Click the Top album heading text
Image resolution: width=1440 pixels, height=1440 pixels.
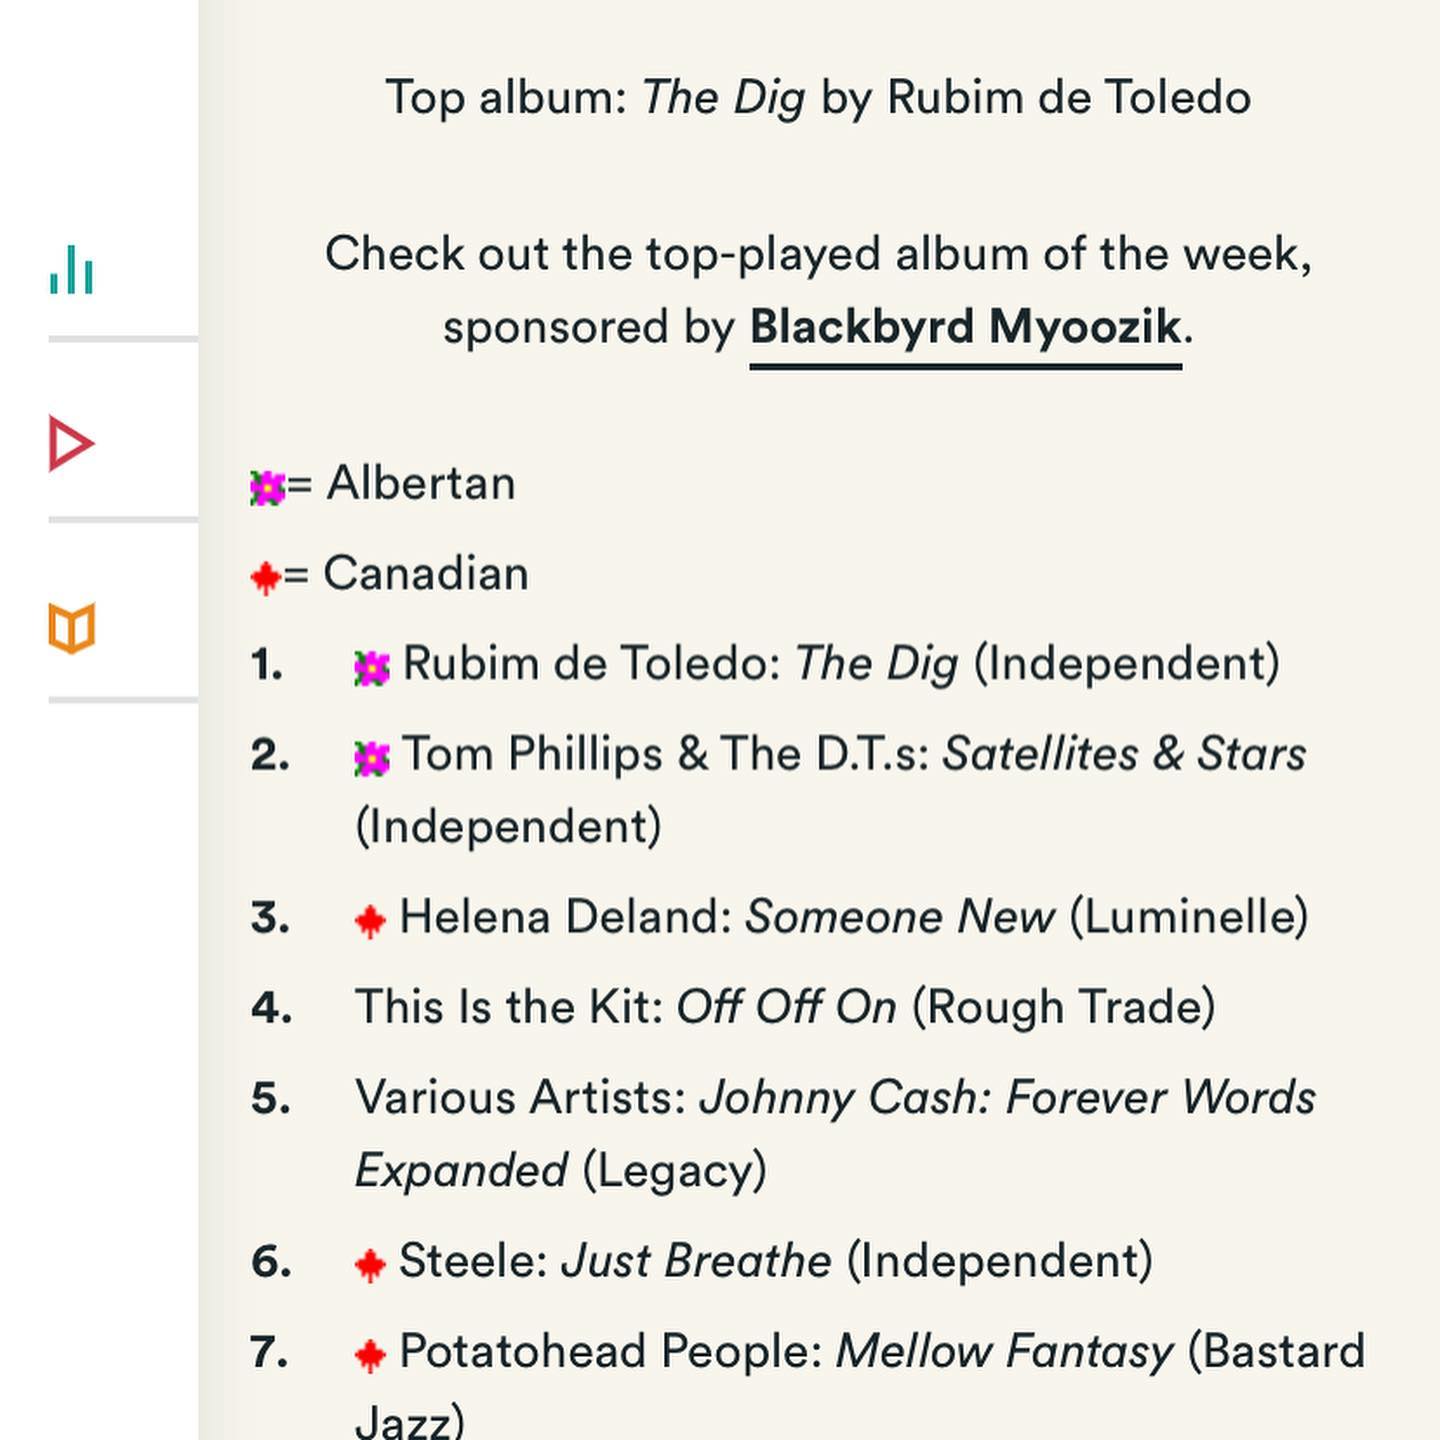(818, 98)
